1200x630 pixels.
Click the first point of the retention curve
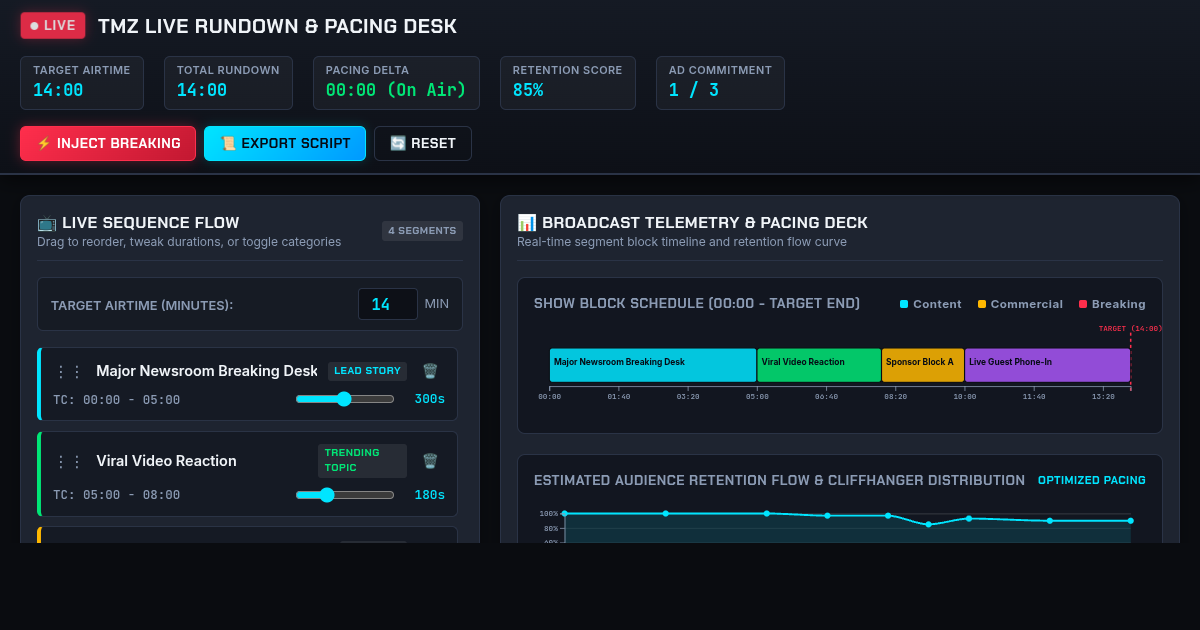click(565, 513)
